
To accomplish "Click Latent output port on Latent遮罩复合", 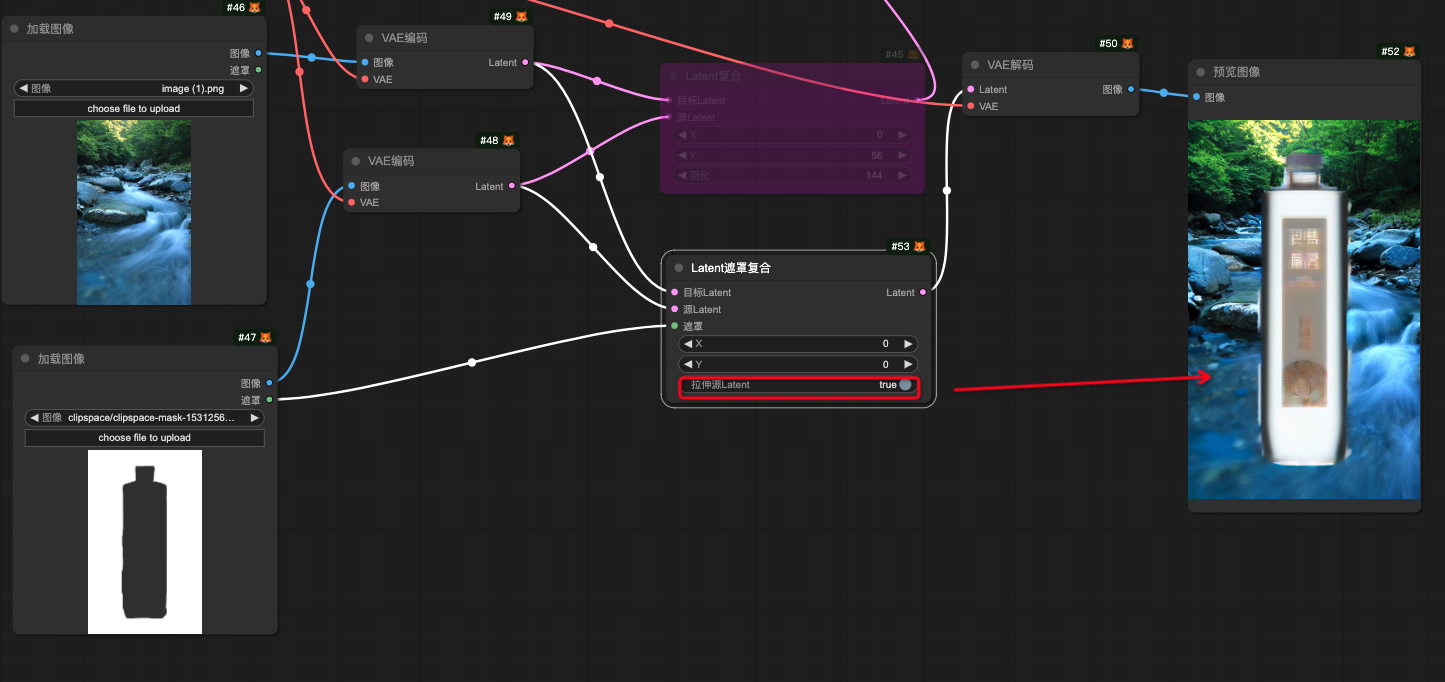I will pyautogui.click(x=923, y=292).
